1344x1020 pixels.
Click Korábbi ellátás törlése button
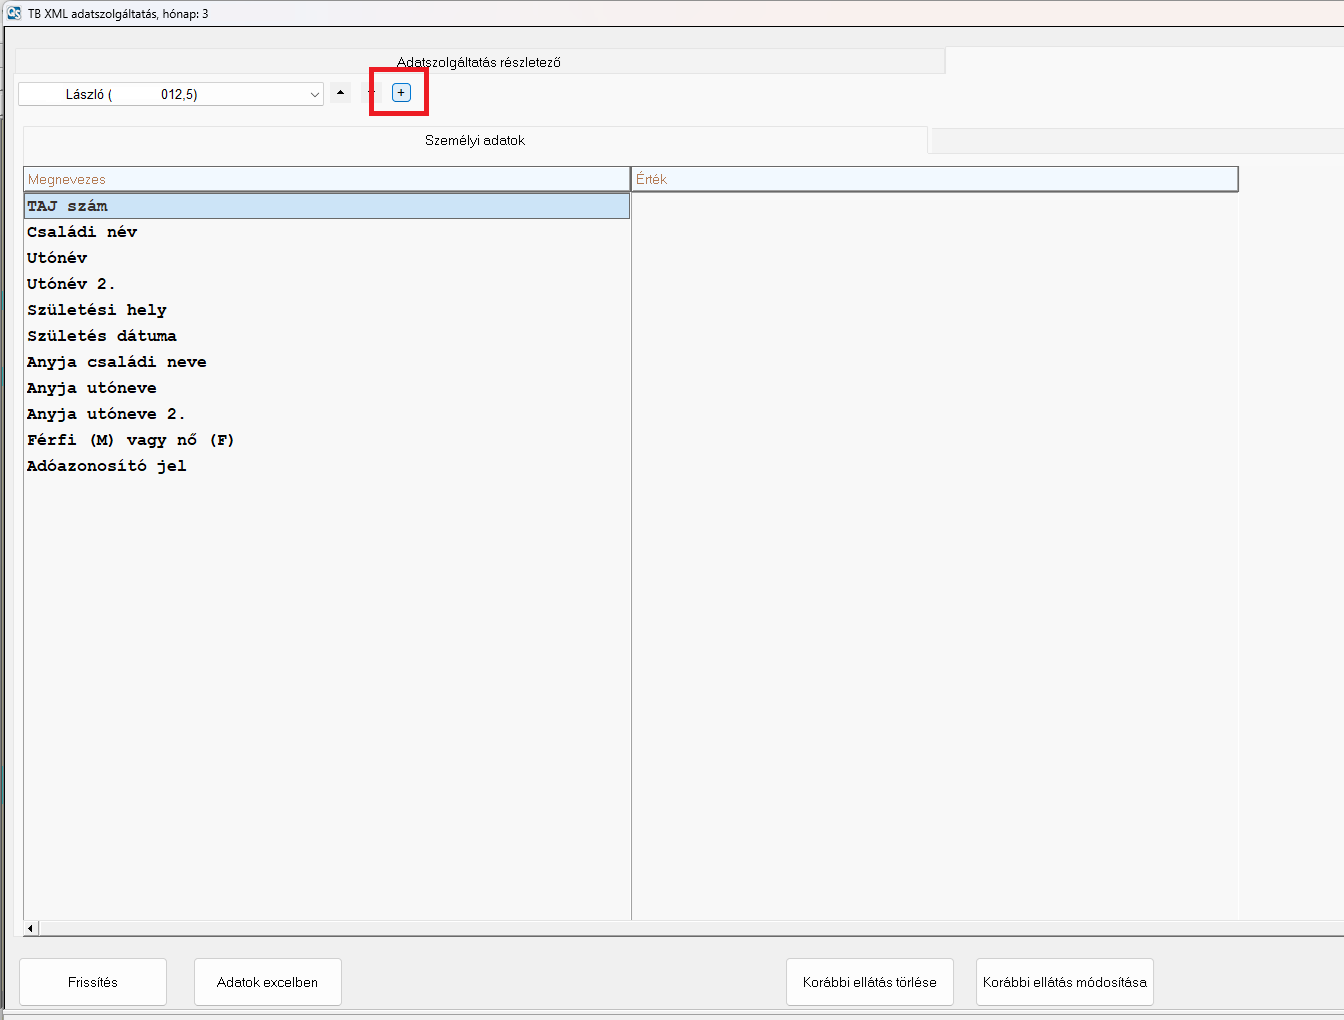(869, 982)
